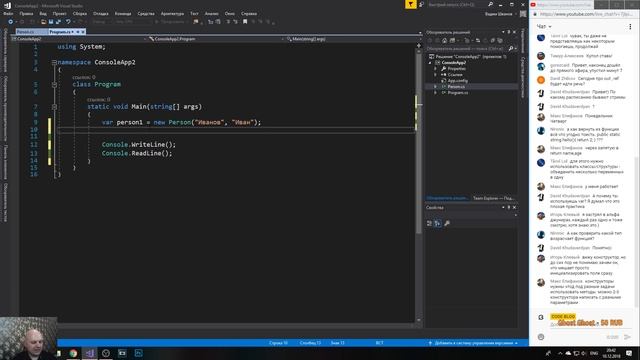The height and width of the screenshot is (360, 640).
Task: Expand the Person.cs node in Solution Explorer
Action: (x=435, y=87)
